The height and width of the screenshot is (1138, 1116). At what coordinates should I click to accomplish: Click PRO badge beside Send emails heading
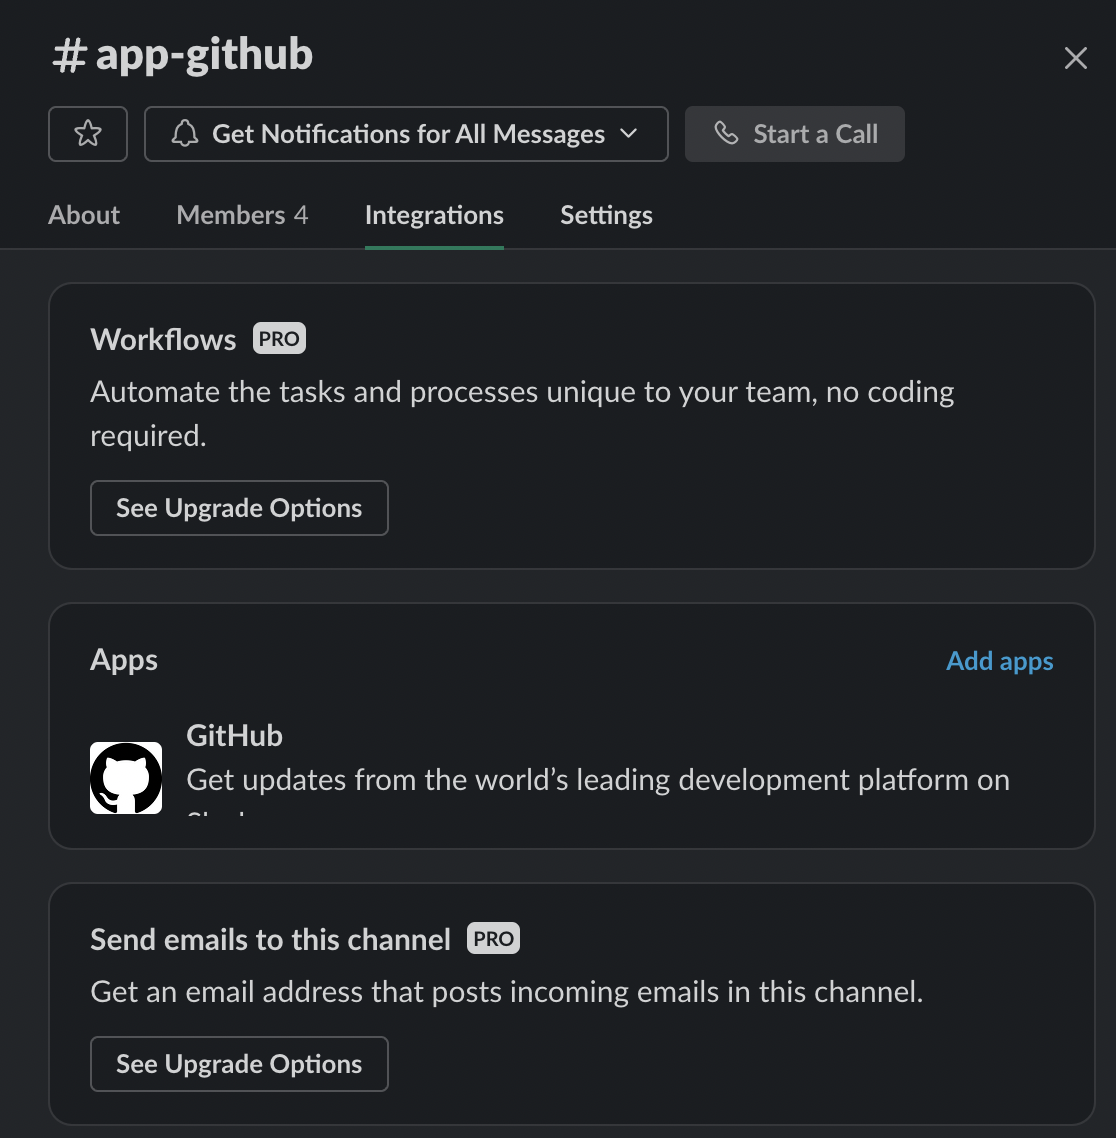[493, 938]
